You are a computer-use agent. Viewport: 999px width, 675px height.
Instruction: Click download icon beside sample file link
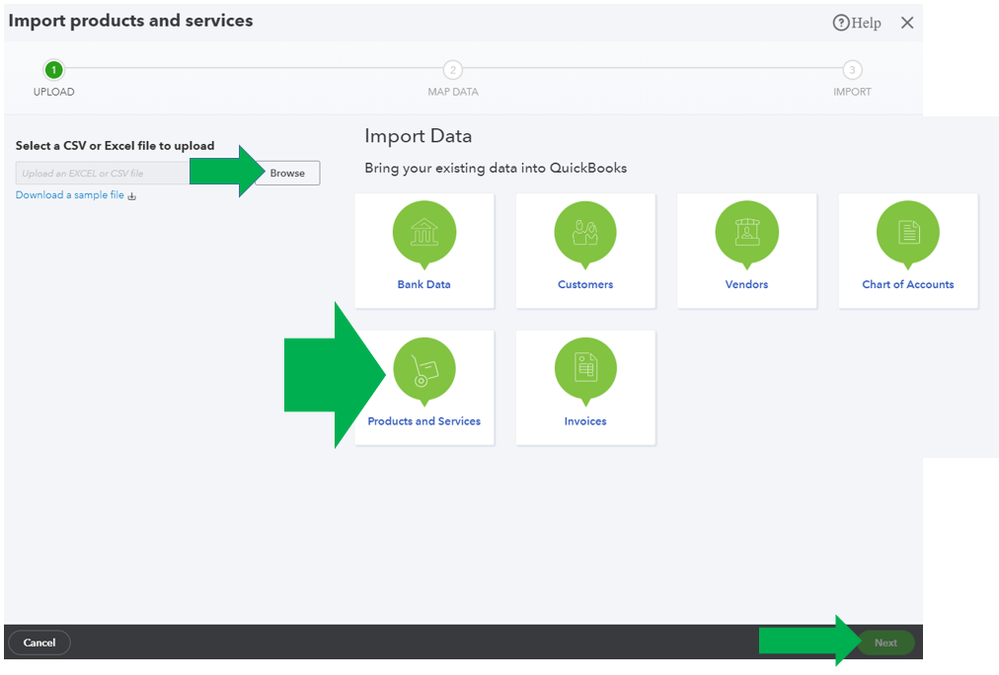pos(132,196)
